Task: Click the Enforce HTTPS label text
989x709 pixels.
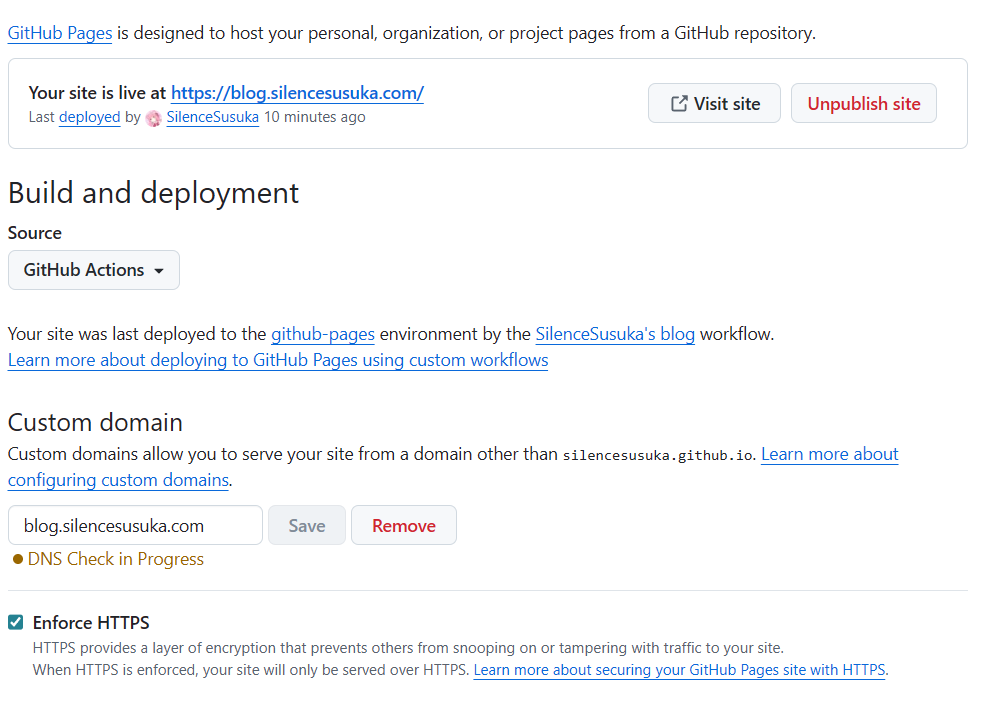Action: [91, 623]
